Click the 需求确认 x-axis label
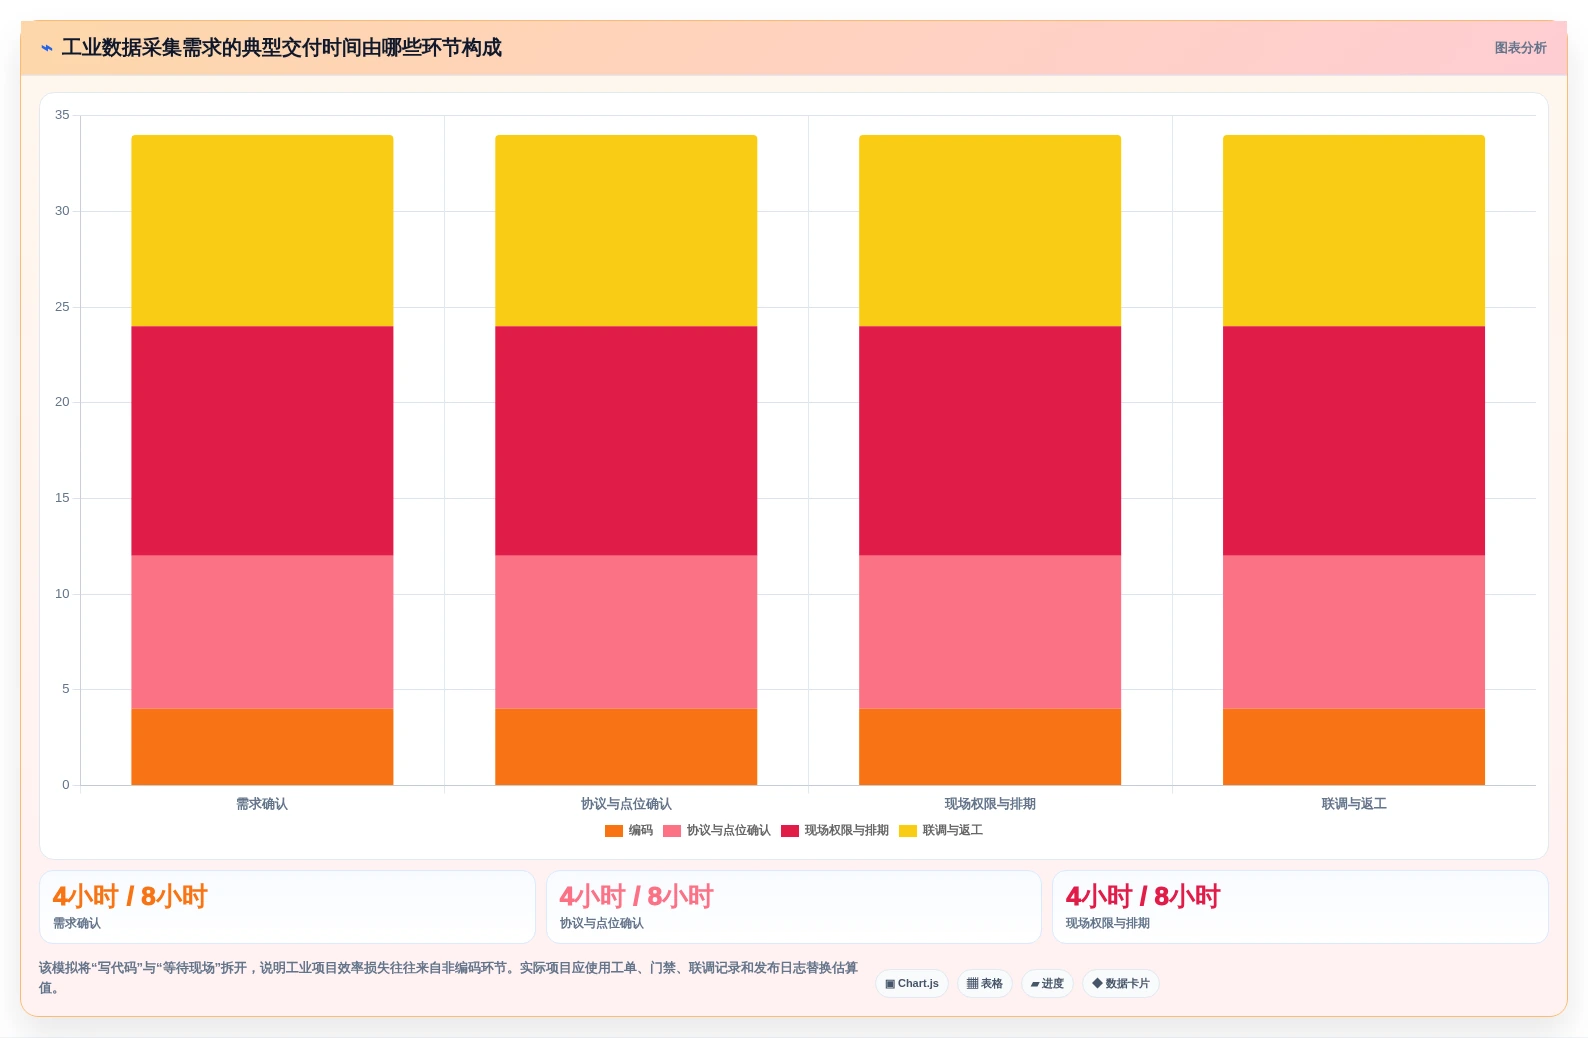The height and width of the screenshot is (1038, 1588). [x=262, y=804]
